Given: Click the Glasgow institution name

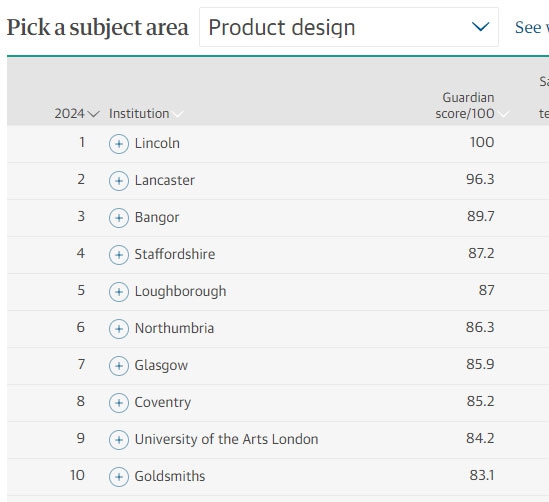Looking at the screenshot, I should point(161,365).
